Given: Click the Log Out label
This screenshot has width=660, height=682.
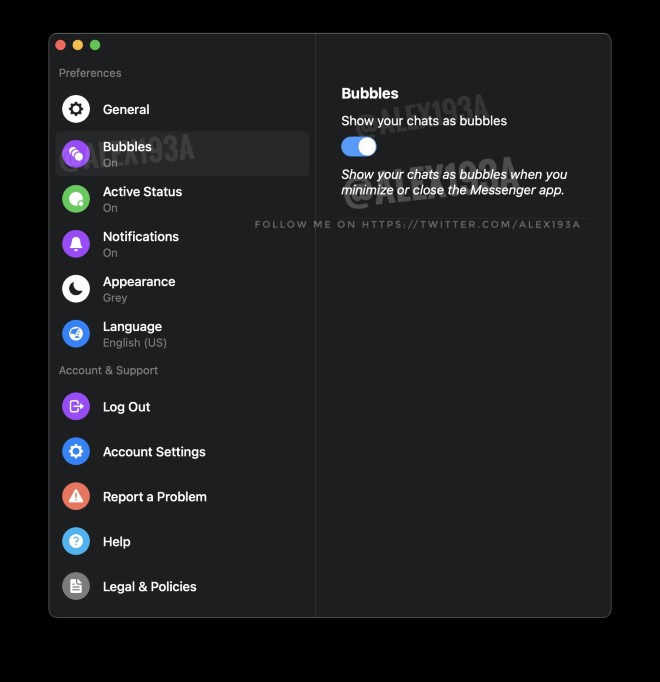Looking at the screenshot, I should [126, 407].
